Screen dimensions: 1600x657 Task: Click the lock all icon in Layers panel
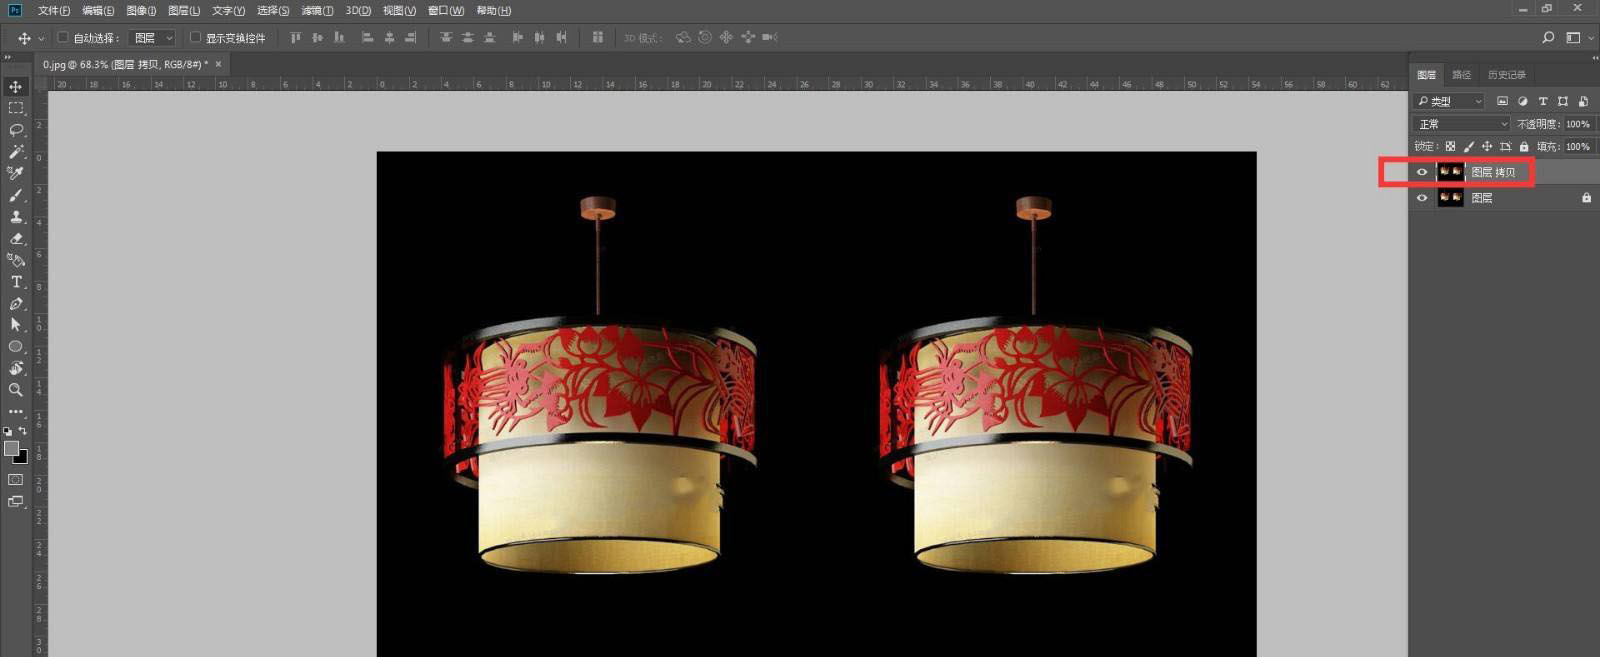1524,147
